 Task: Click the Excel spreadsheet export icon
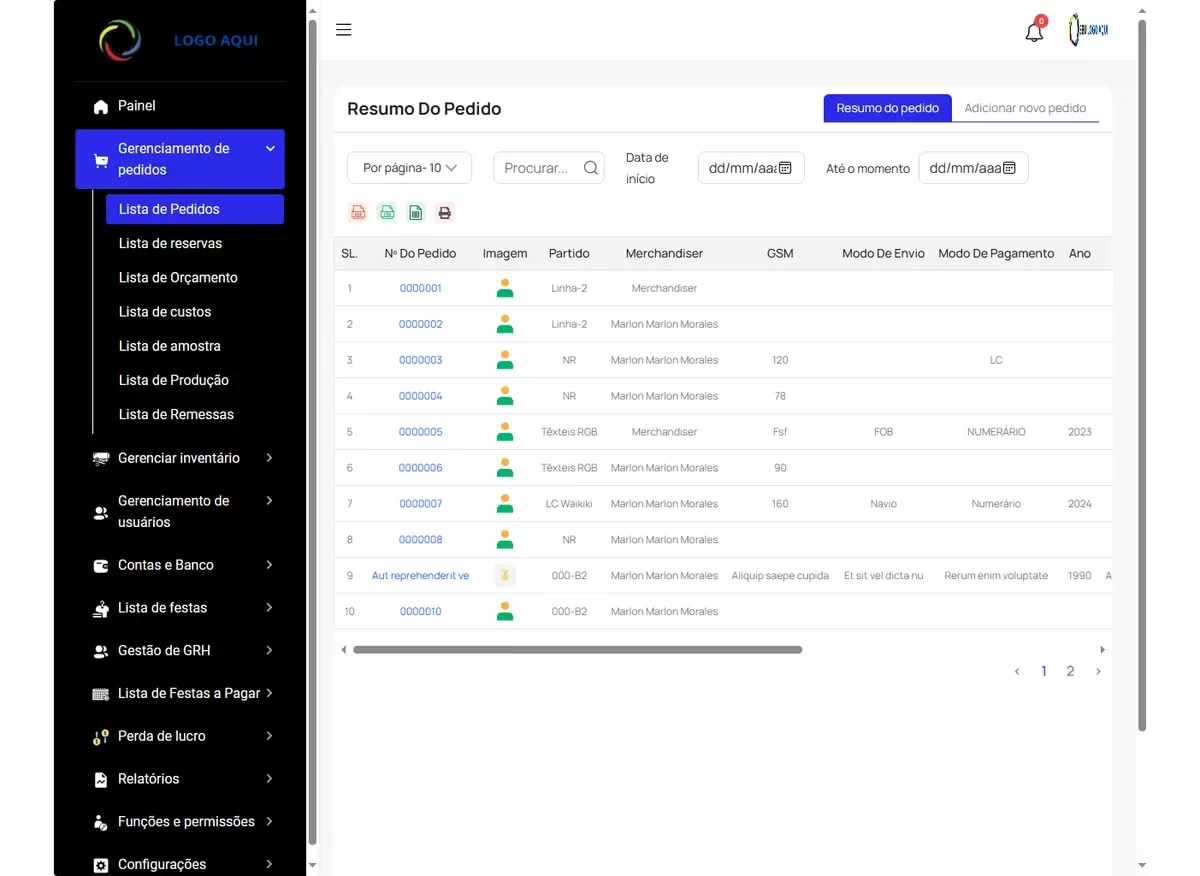pyautogui.click(x=416, y=212)
